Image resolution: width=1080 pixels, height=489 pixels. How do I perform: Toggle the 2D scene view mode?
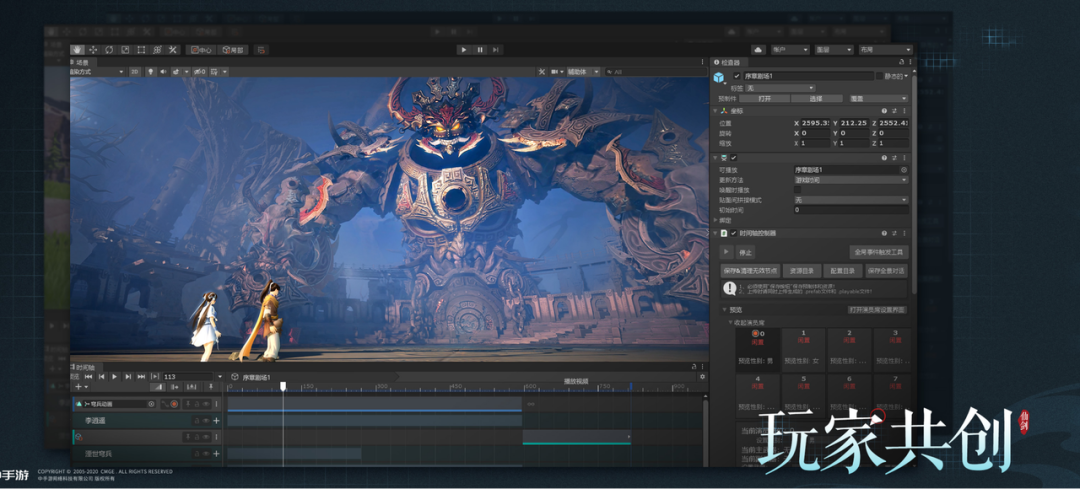[x=134, y=72]
